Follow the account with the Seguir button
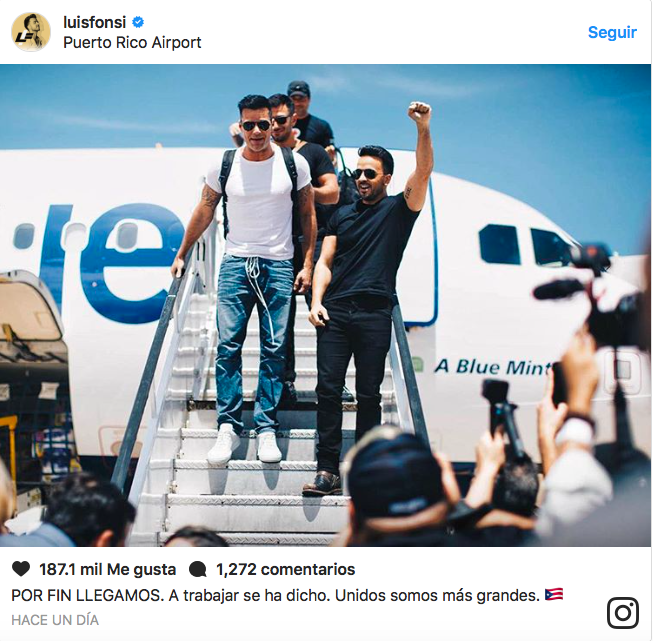The image size is (653, 641). click(612, 32)
